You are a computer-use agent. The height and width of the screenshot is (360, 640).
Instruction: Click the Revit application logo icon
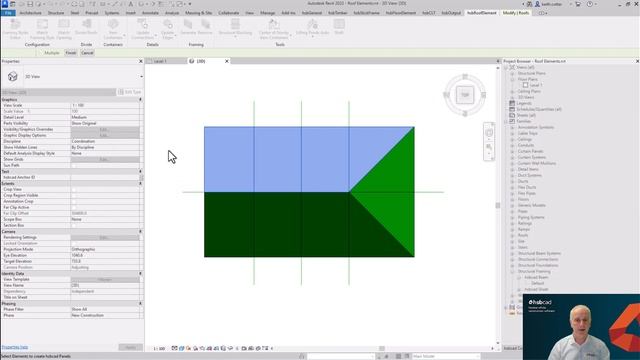[4, 4]
